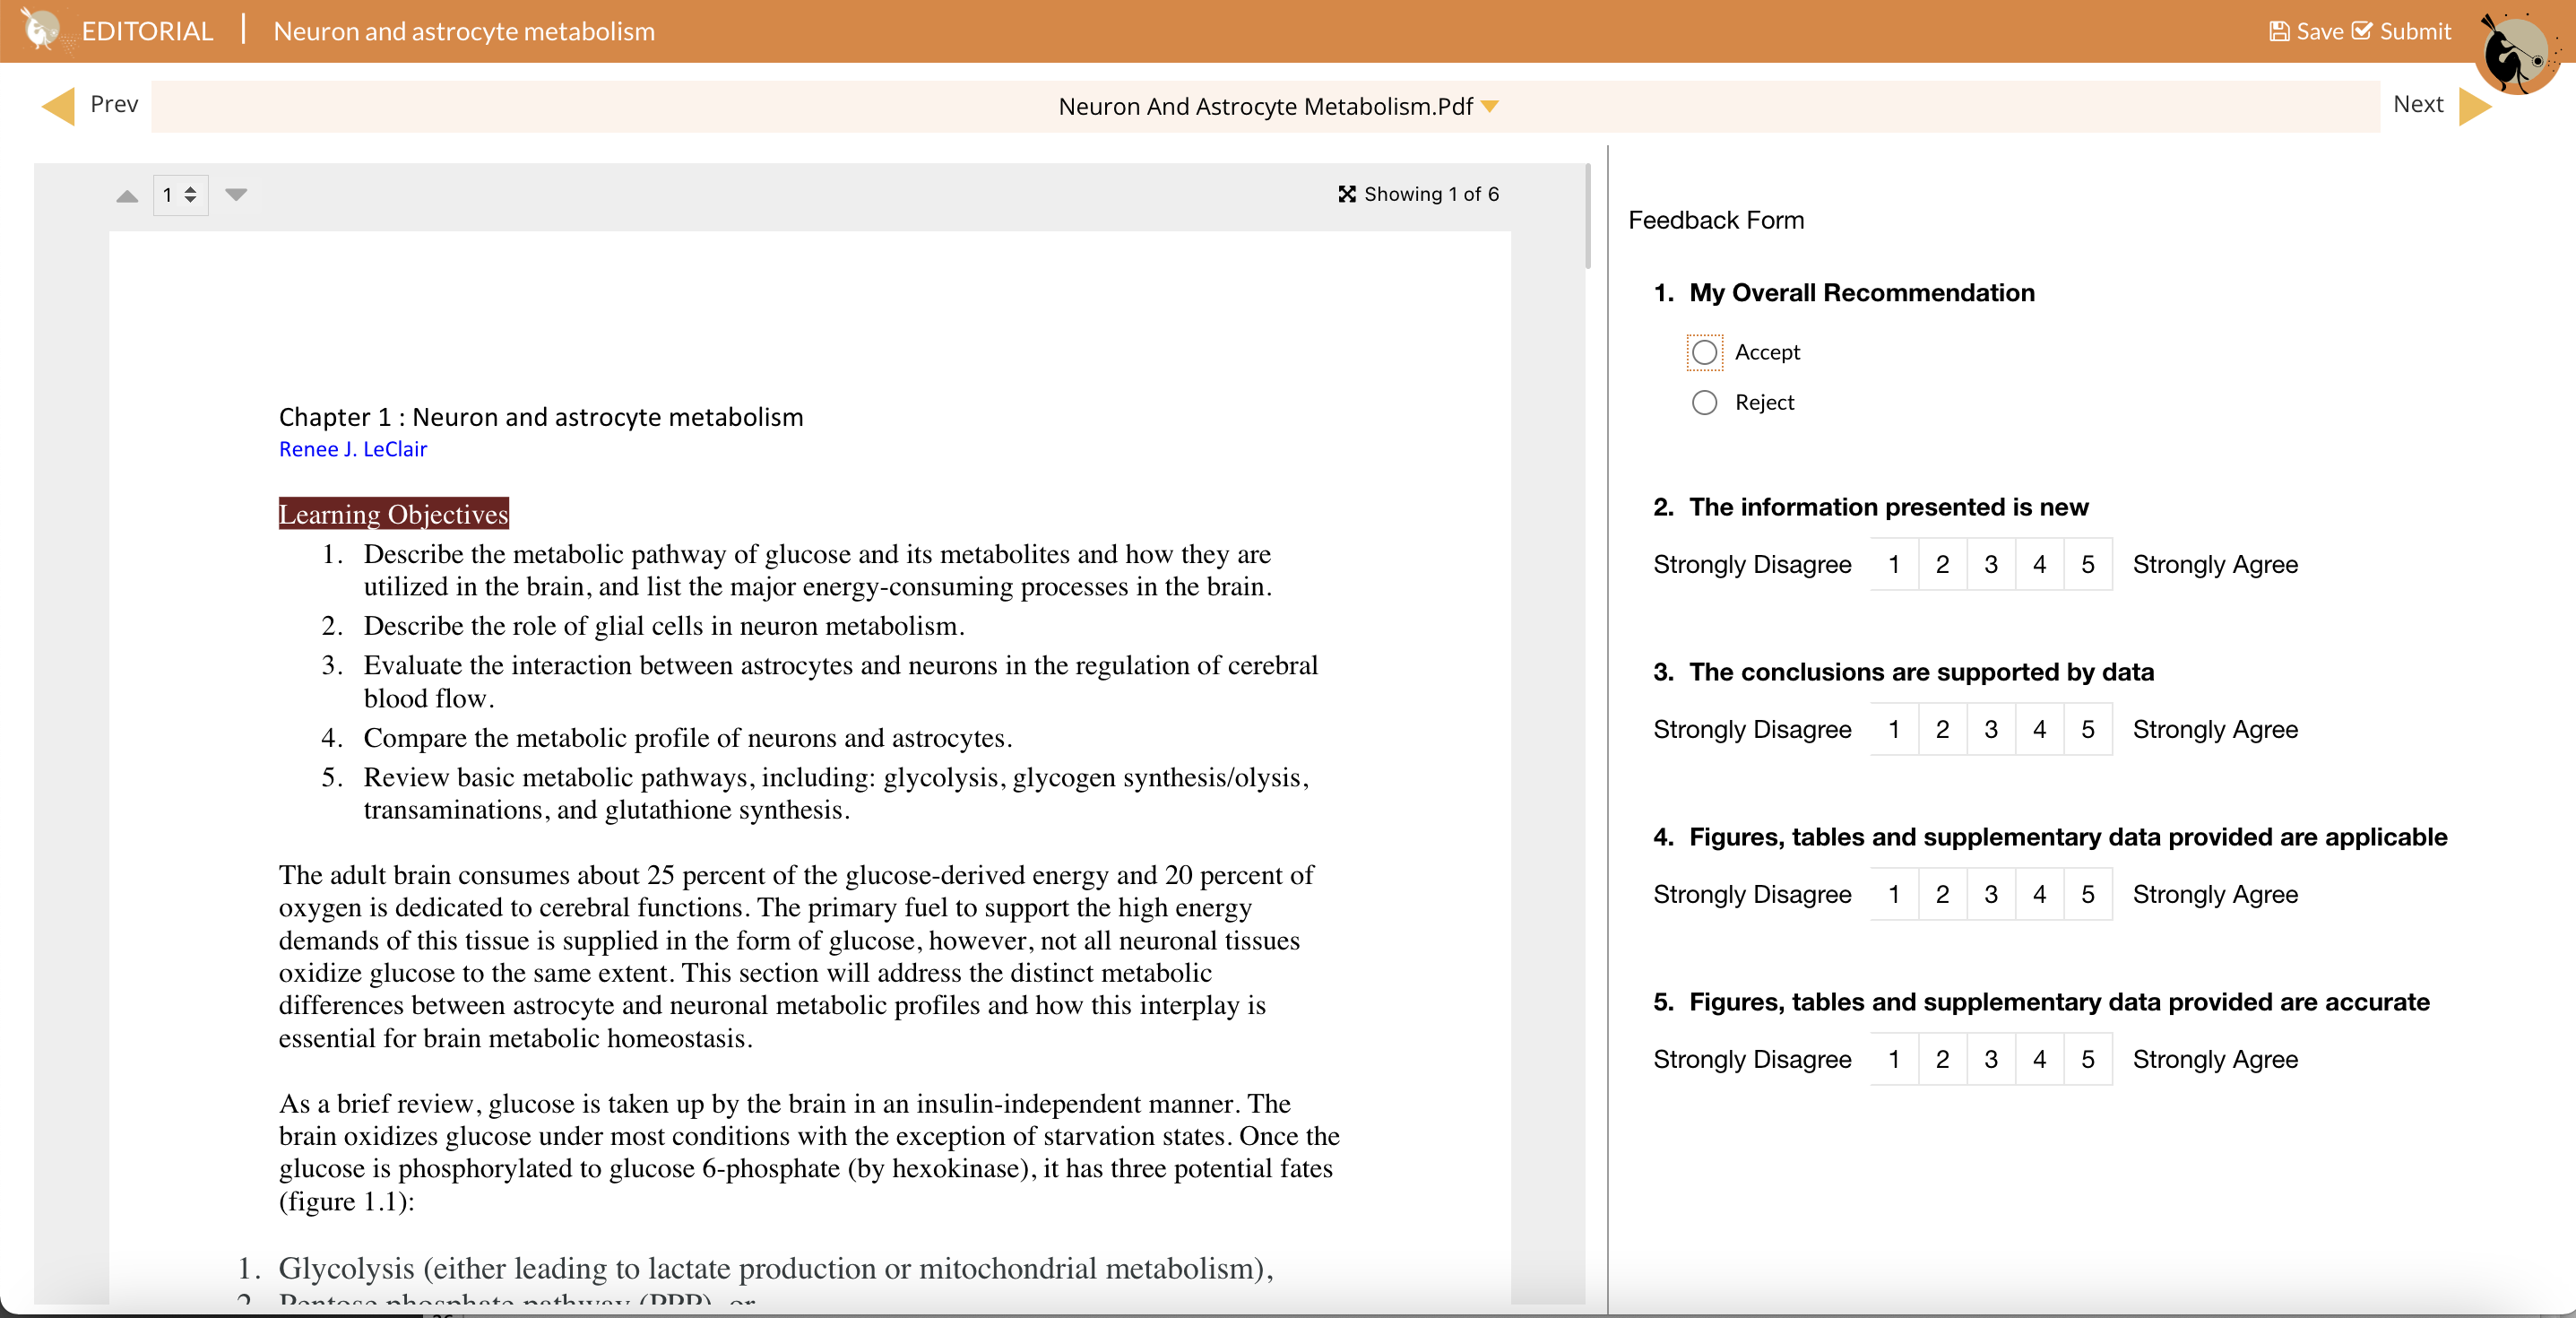
Task: Click the Prev left arrow icon
Action: click(x=58, y=106)
